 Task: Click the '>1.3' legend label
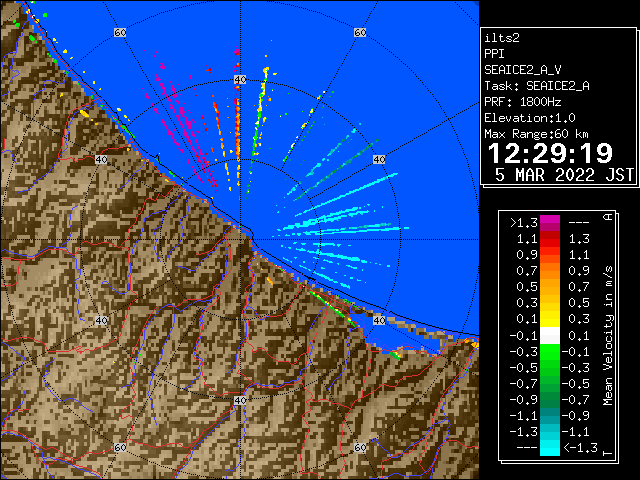(x=524, y=223)
